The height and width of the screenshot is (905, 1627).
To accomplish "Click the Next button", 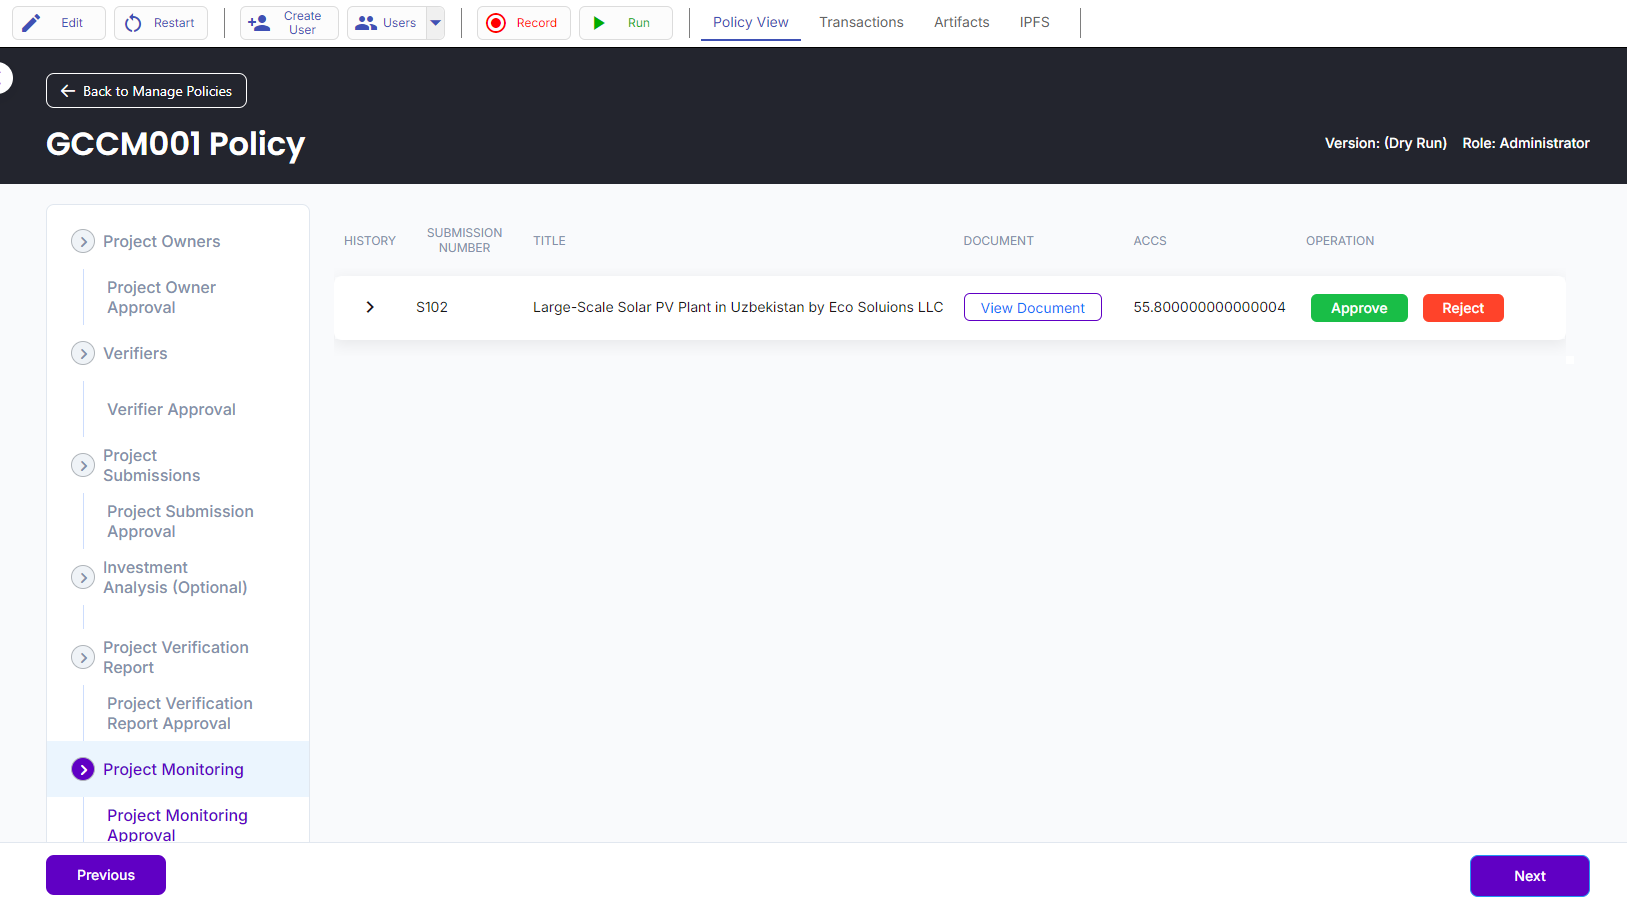I will pos(1528,876).
